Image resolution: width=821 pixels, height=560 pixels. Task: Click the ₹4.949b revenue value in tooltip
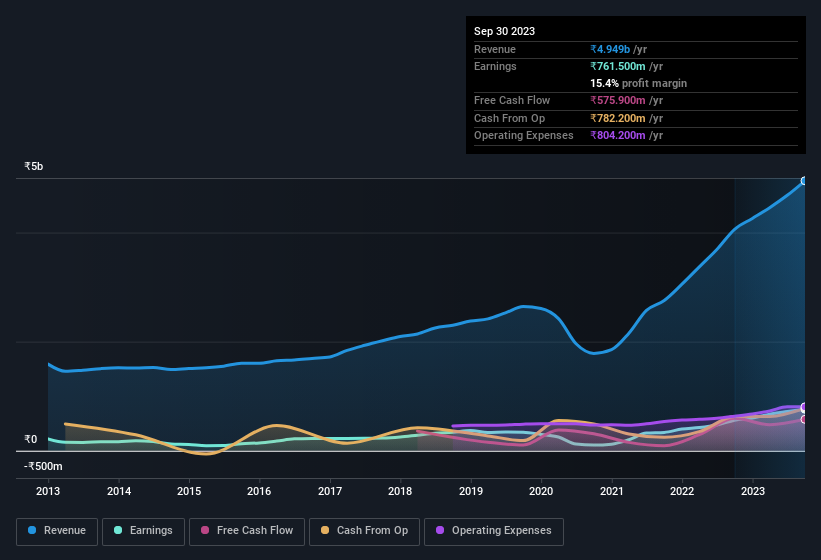[610, 49]
